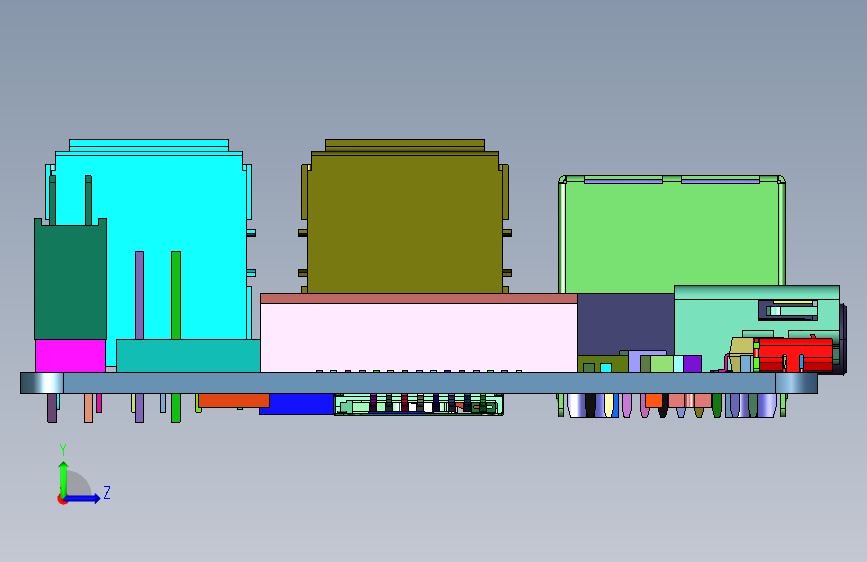Image resolution: width=867 pixels, height=562 pixels.
Task: Select the bright blue part beneath the board
Action: coord(296,404)
